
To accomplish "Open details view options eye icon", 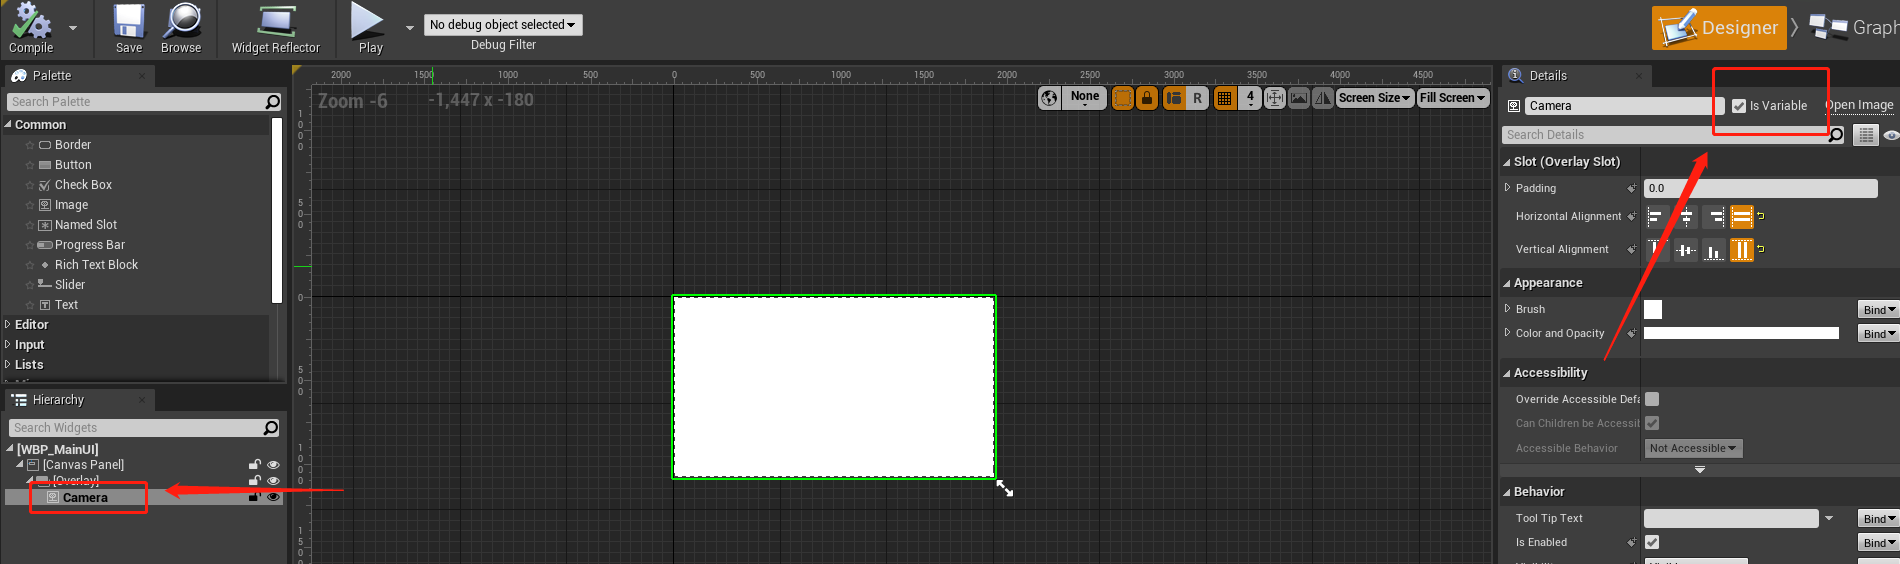I will coord(1891,135).
